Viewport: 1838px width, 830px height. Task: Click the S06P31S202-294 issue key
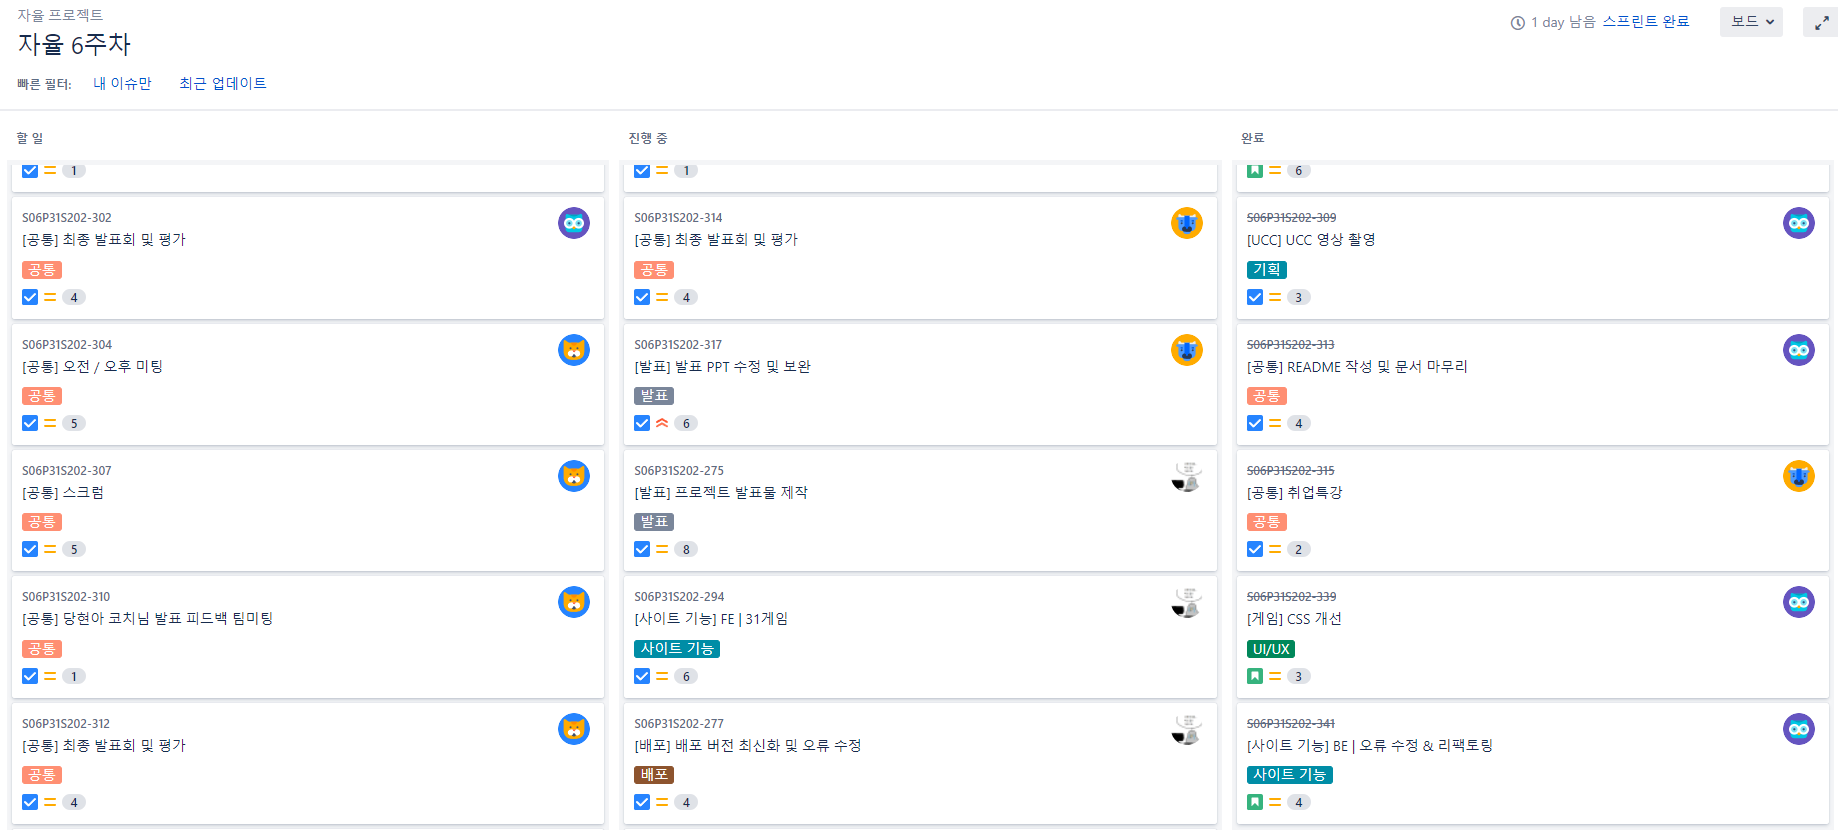679,596
